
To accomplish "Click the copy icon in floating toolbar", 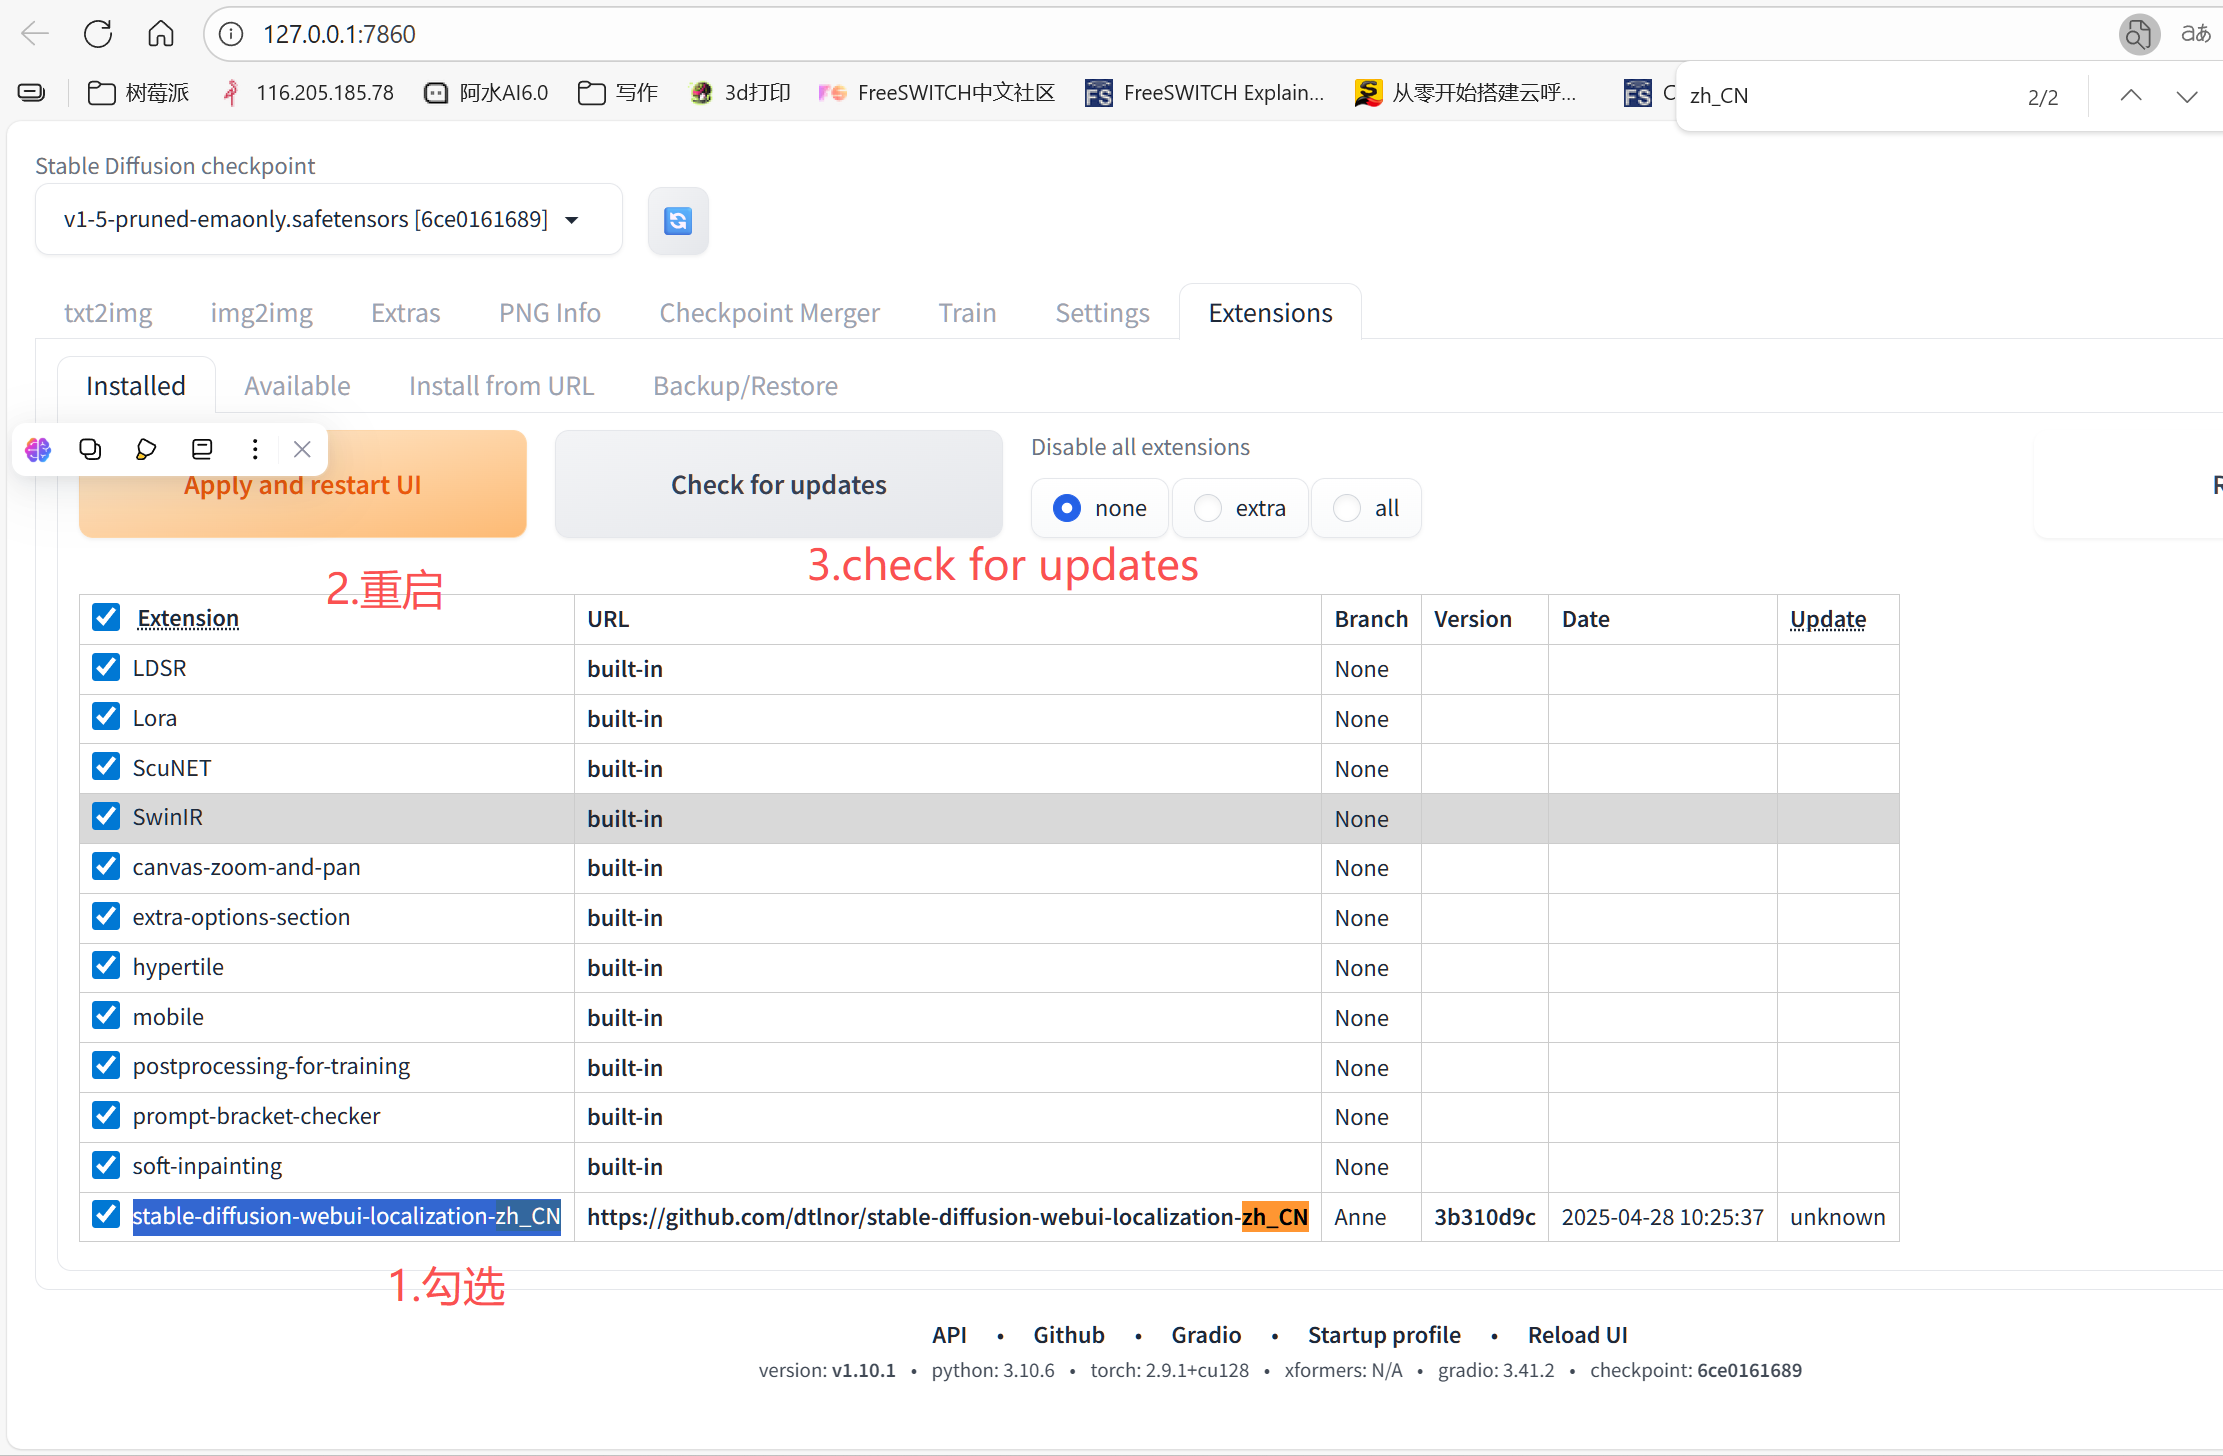I will click(90, 450).
